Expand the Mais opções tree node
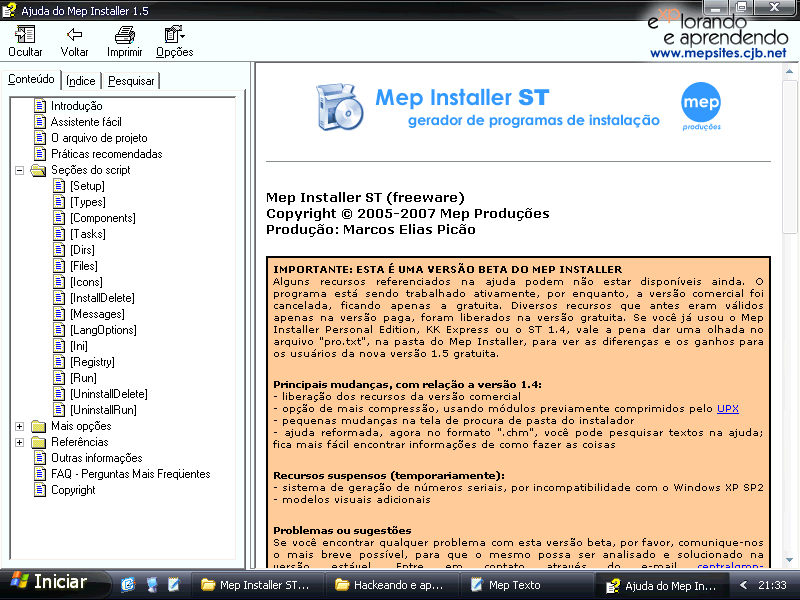The width and height of the screenshot is (800, 600). [x=19, y=427]
